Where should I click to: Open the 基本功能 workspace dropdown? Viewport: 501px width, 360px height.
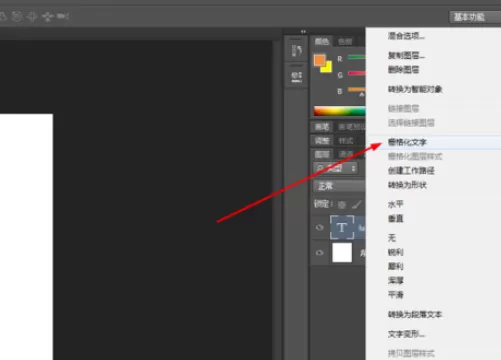click(x=475, y=17)
